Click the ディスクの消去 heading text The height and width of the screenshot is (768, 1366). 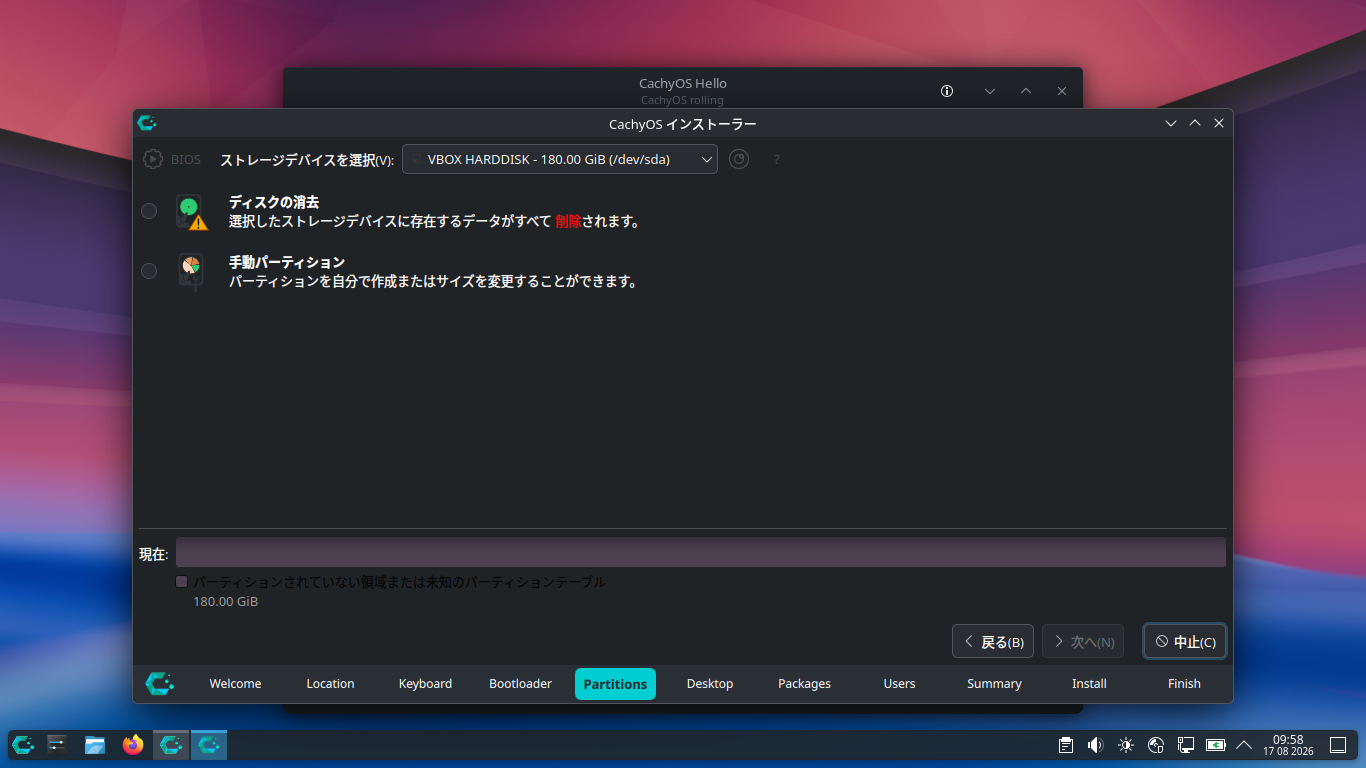(274, 202)
